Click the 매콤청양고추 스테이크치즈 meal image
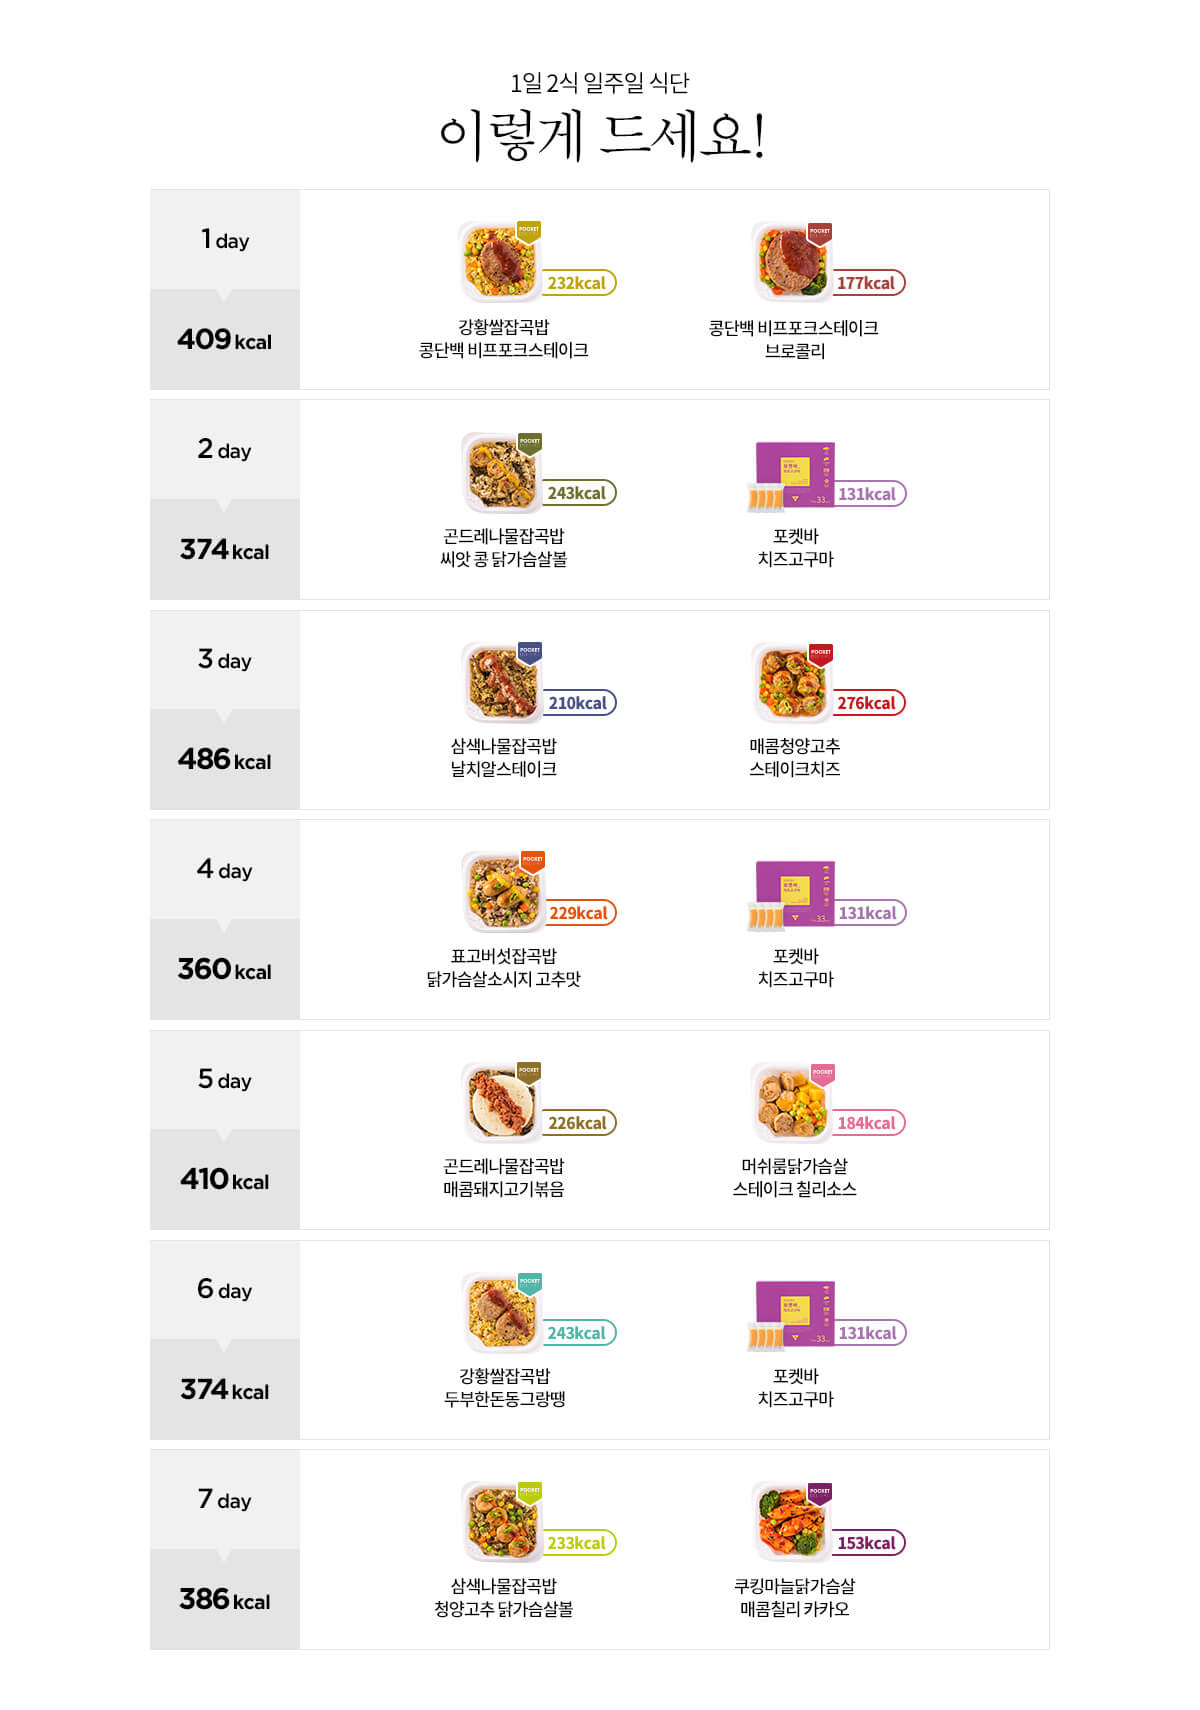This screenshot has height=1710, width=1200. click(x=791, y=682)
